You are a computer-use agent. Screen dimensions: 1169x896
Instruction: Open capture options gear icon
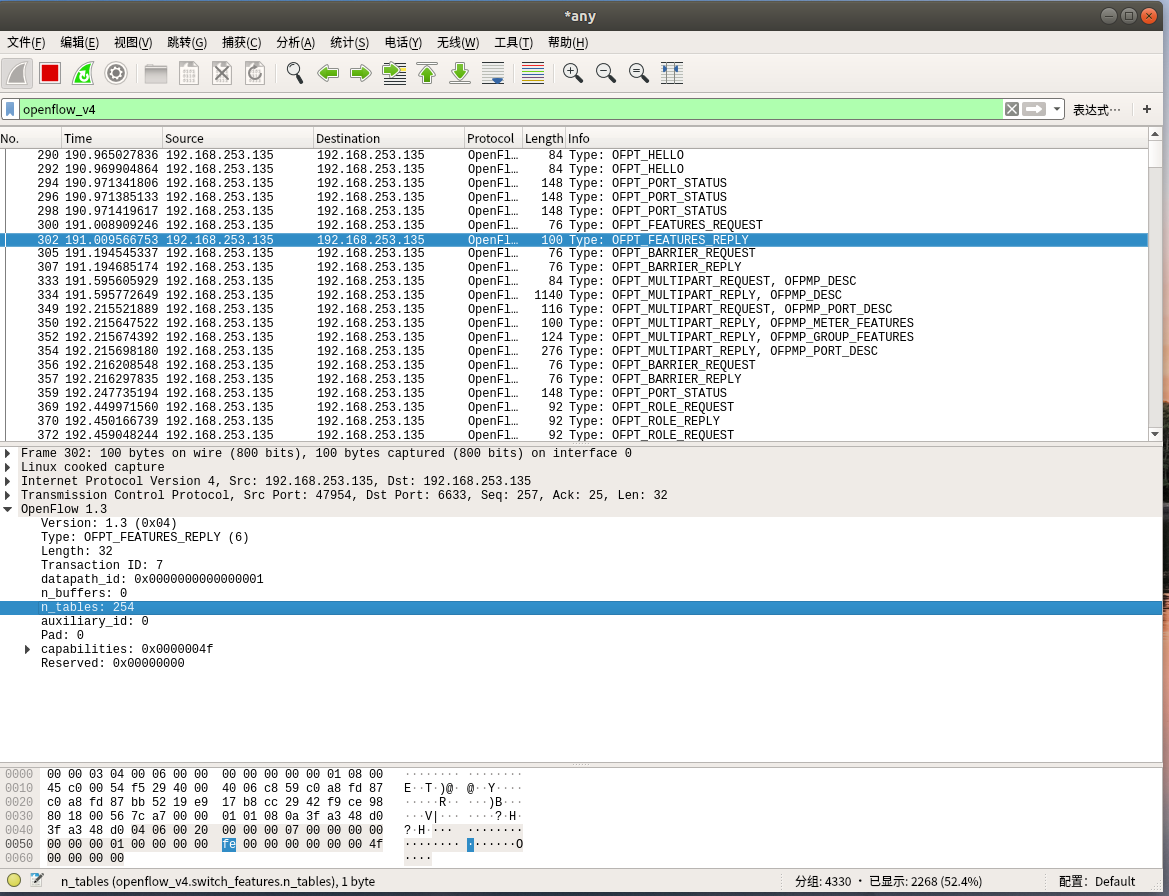(116, 73)
